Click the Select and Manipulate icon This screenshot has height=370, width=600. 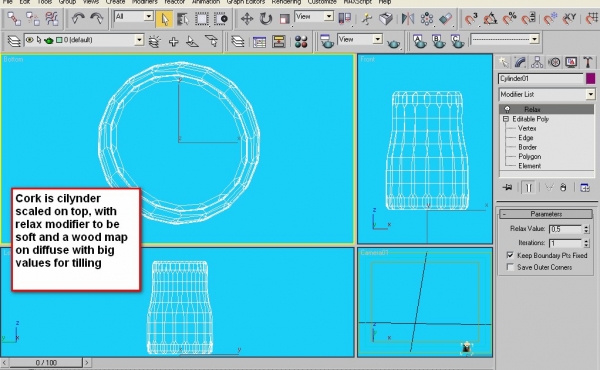coord(367,19)
